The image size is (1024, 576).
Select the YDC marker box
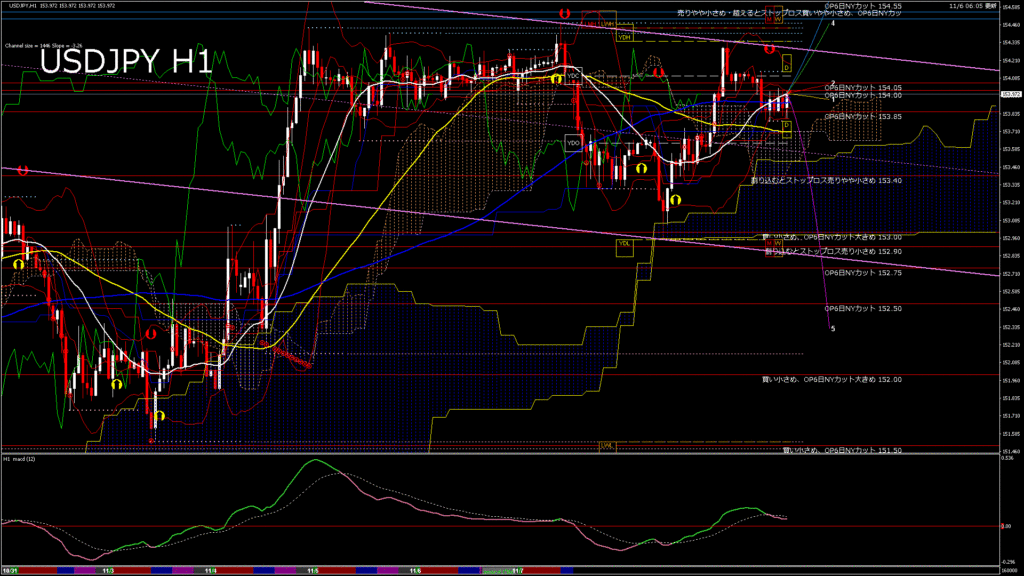(573, 75)
